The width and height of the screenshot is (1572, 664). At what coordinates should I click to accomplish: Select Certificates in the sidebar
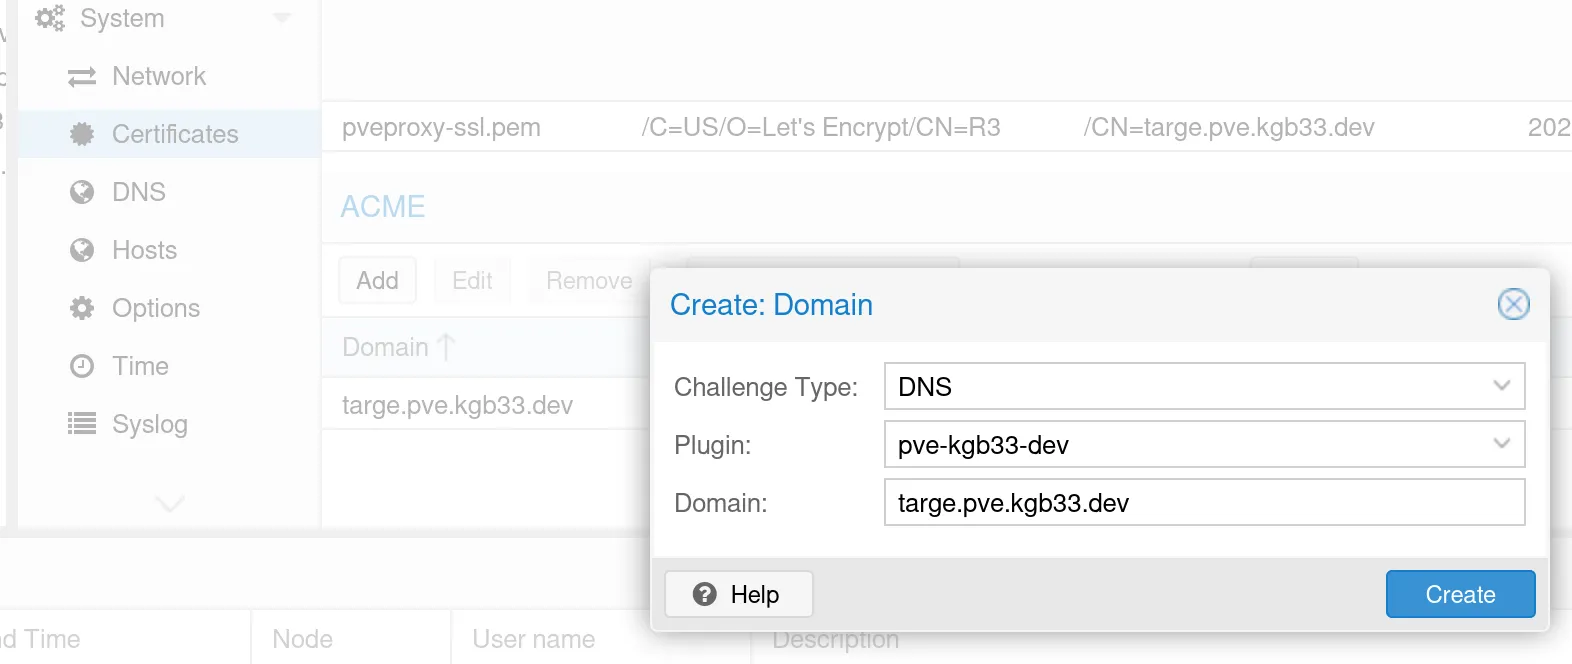[x=168, y=134]
